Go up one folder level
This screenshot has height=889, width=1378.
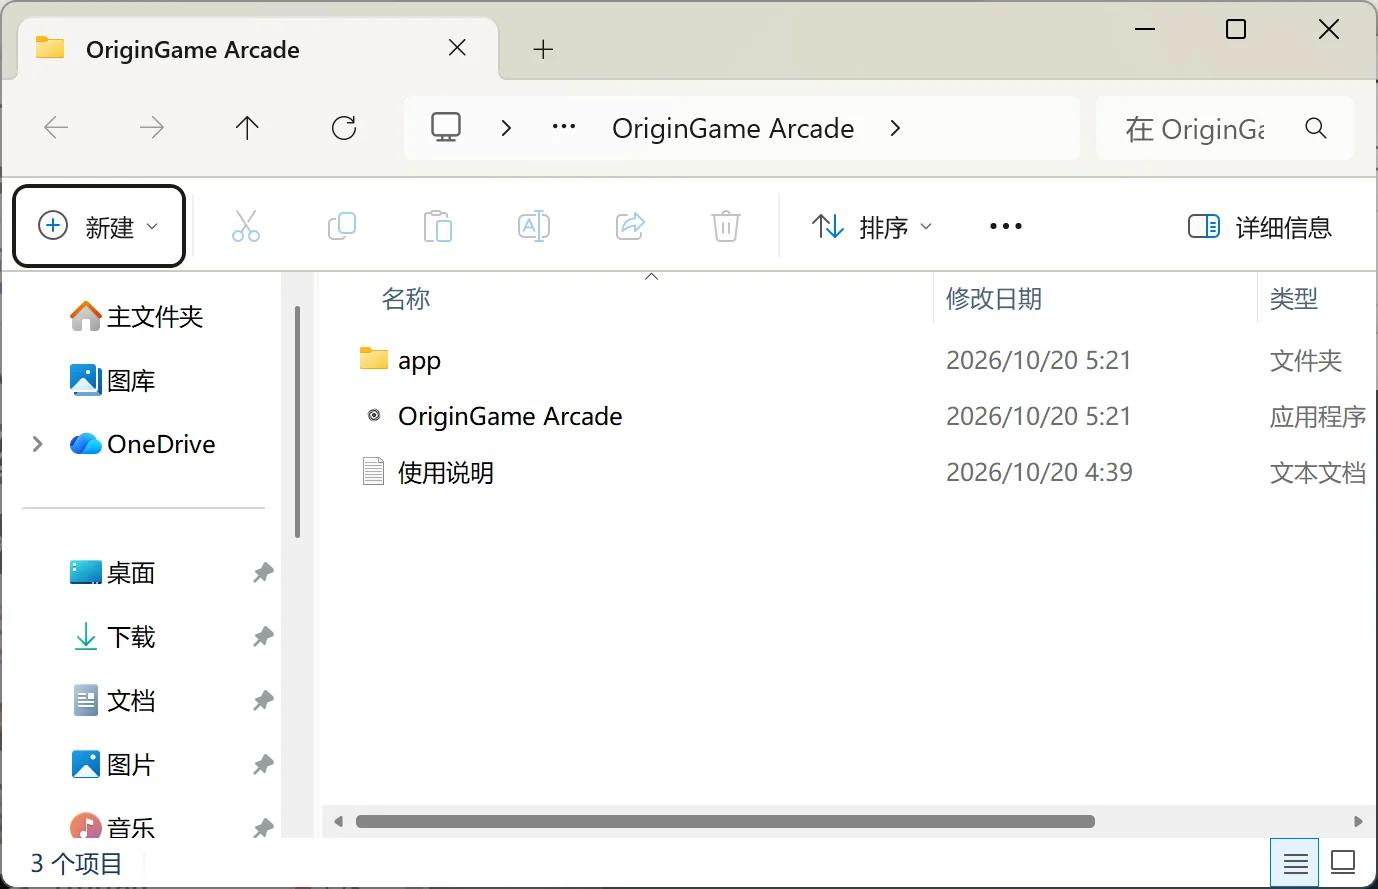click(247, 128)
